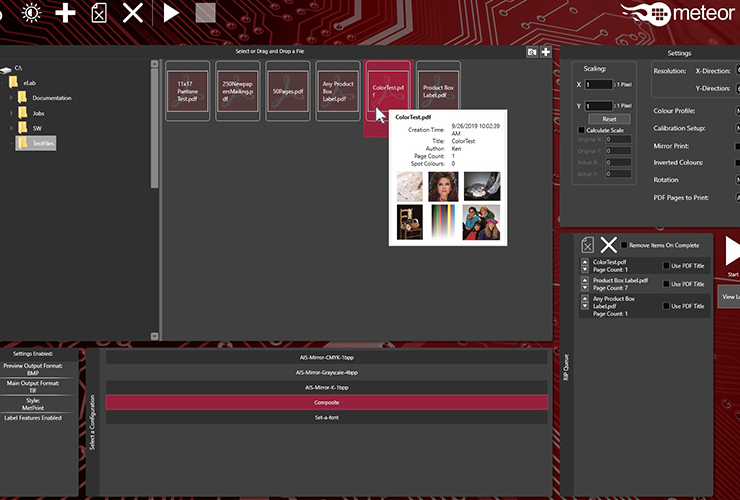Expand the Jobs folder arrow
Viewport: 740px width, 500px height.
(x=11, y=113)
